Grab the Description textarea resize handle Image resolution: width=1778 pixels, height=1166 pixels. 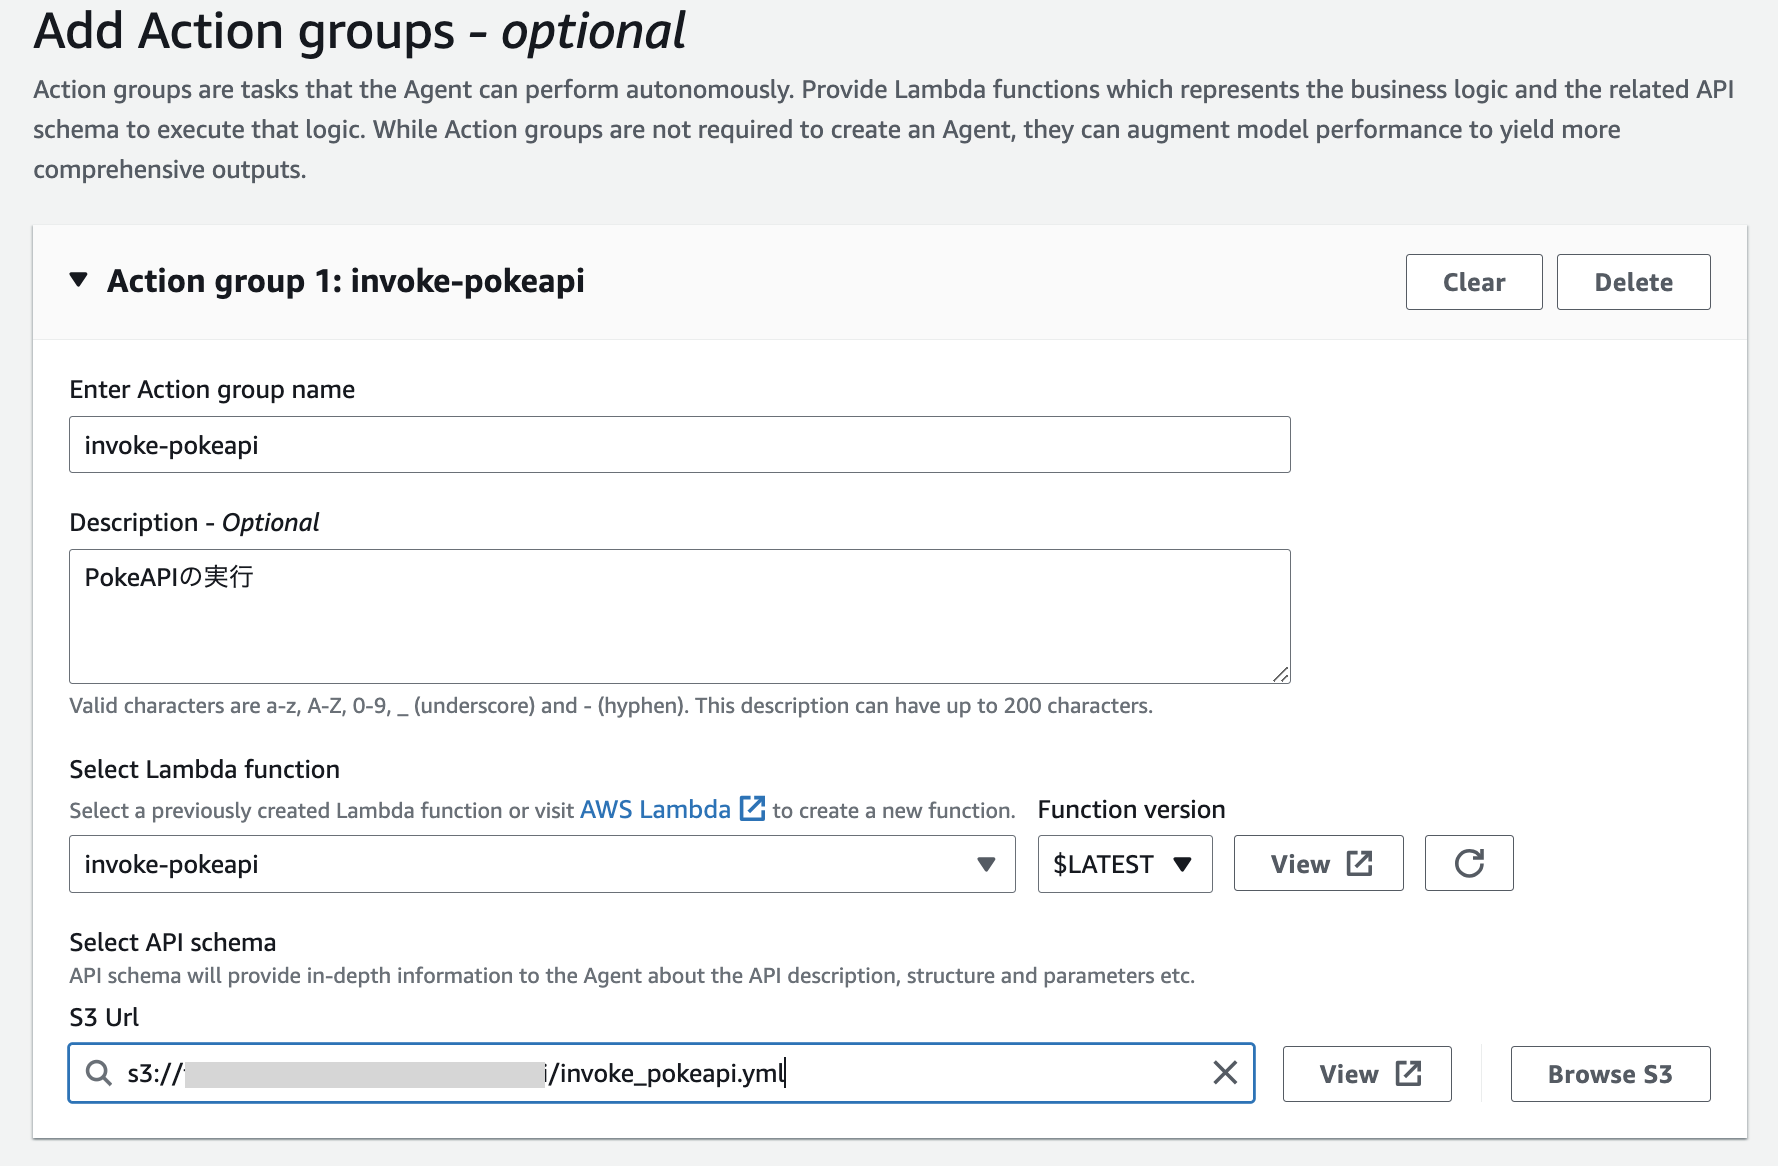point(1281,675)
